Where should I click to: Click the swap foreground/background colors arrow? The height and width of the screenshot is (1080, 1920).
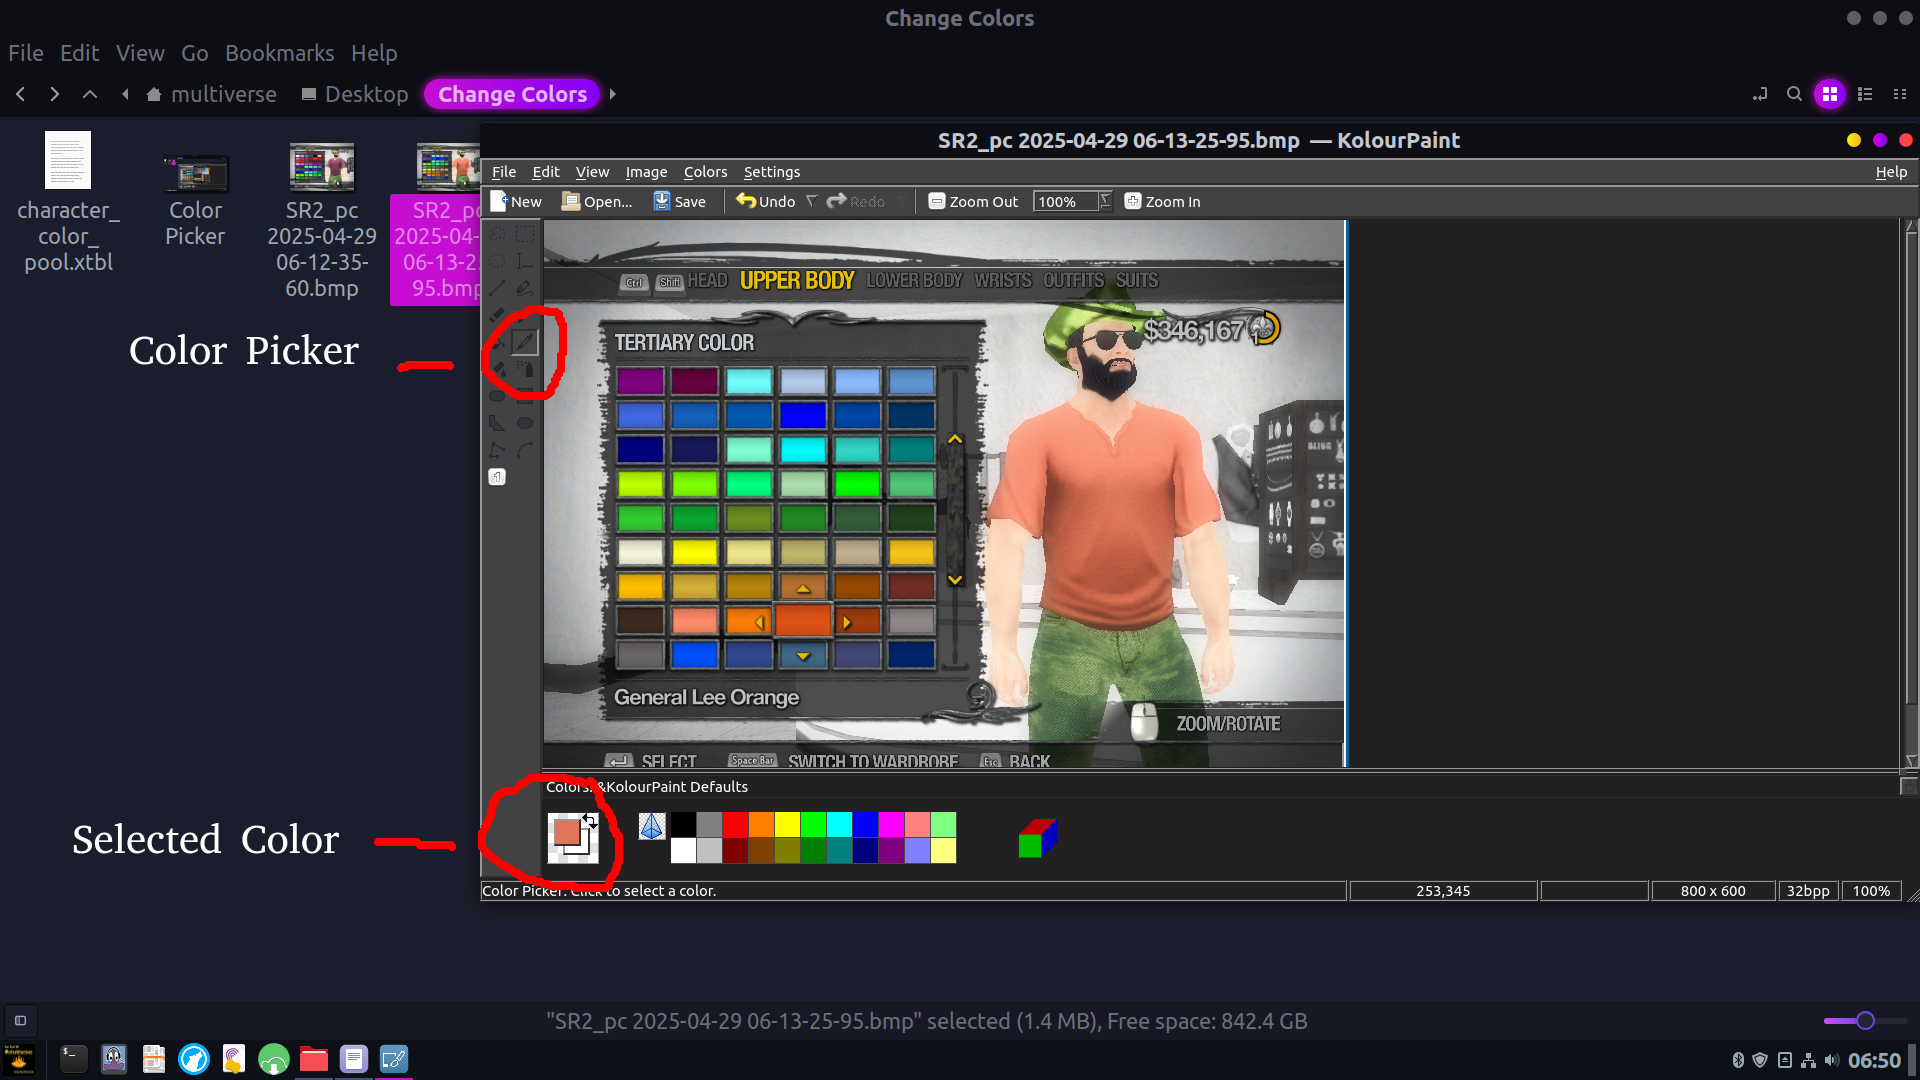pos(590,821)
